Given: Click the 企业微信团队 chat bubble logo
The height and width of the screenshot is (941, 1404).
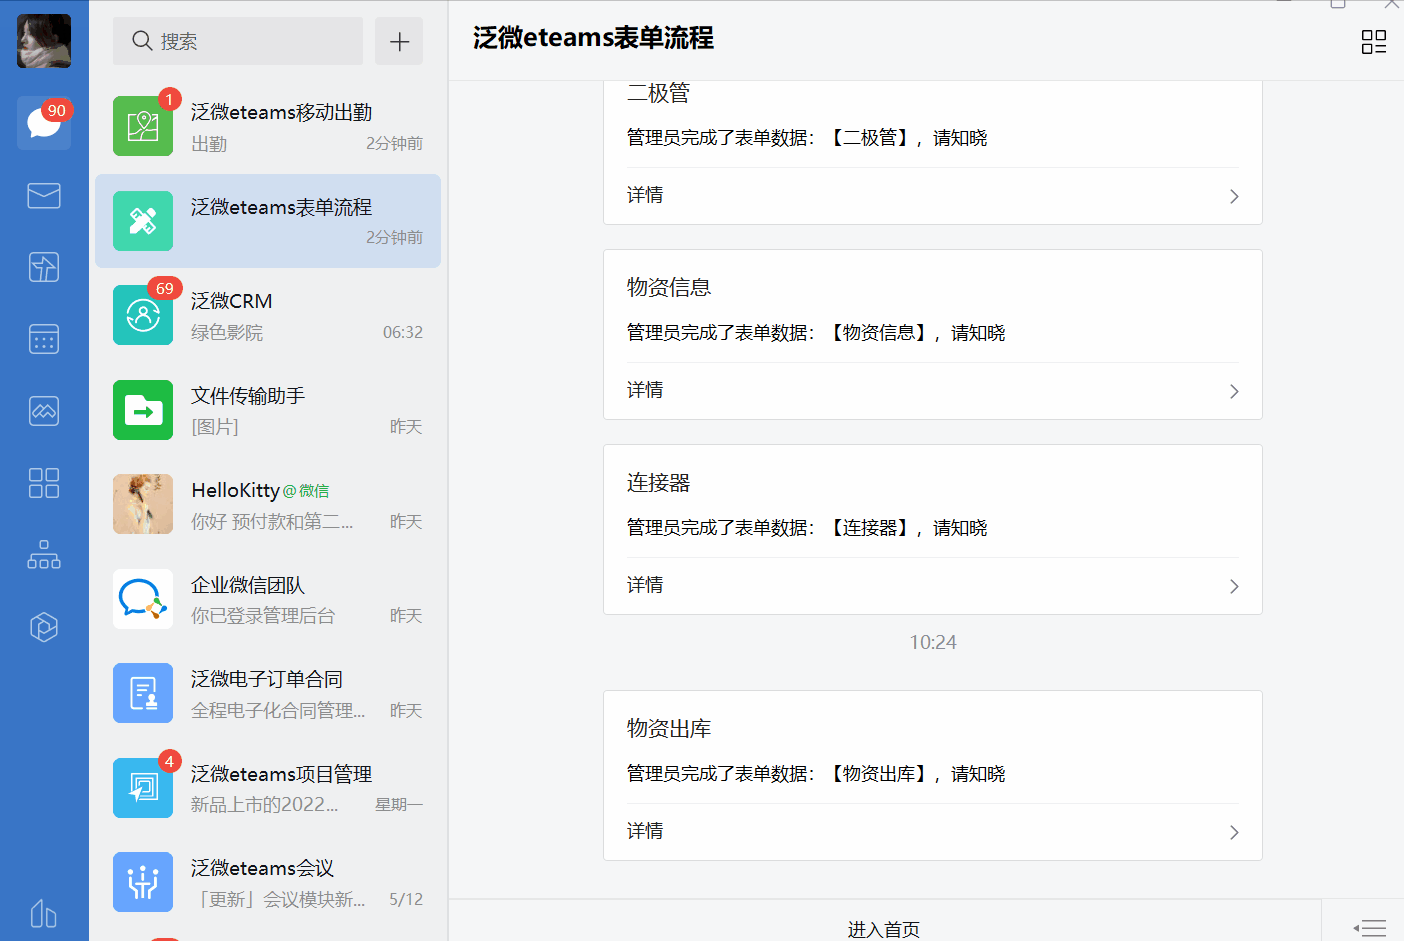Looking at the screenshot, I should click(143, 599).
